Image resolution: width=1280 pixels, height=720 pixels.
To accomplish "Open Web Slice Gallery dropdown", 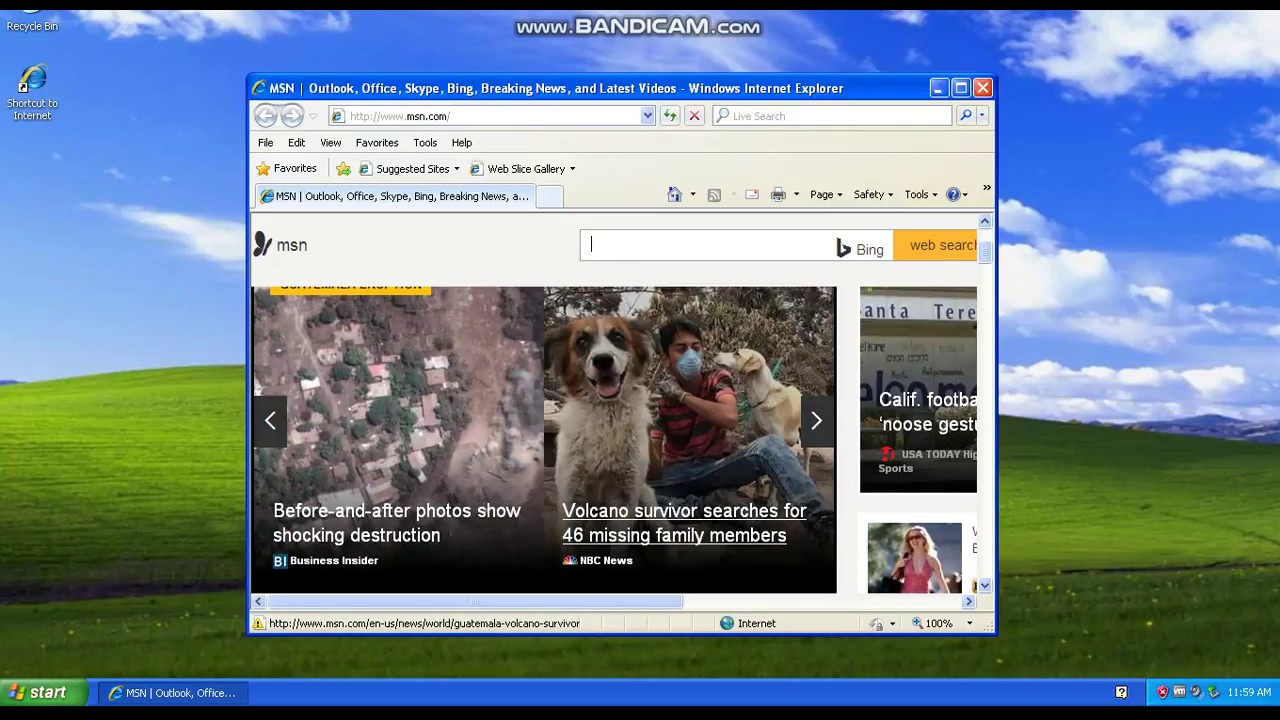I will [522, 169].
